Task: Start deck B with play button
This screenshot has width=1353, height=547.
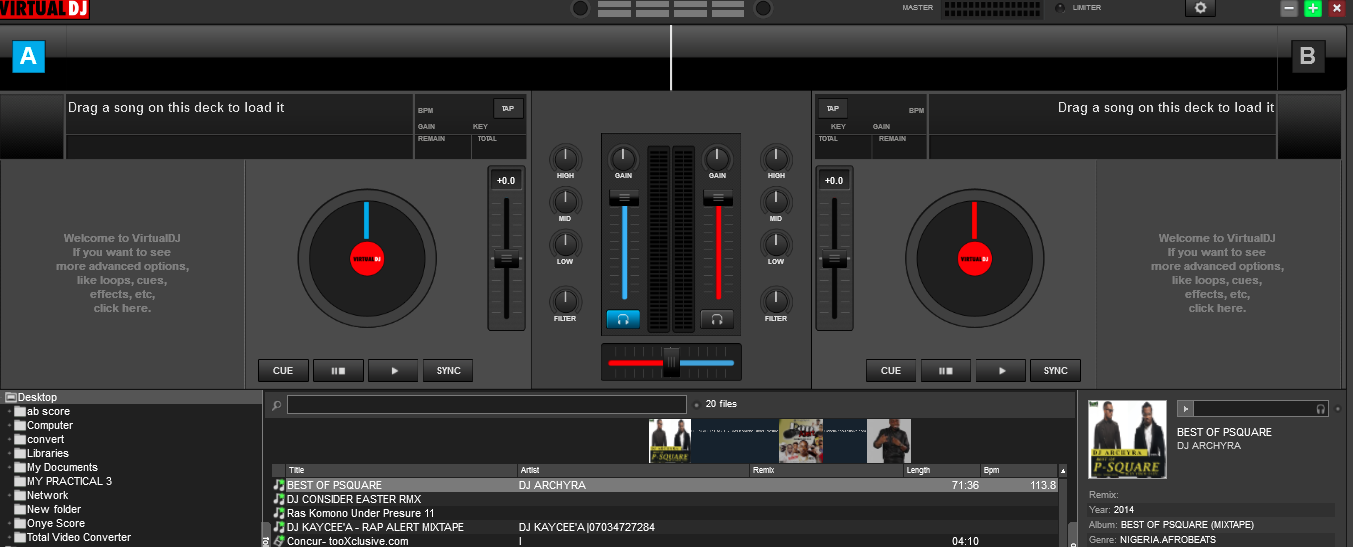Action: (x=1001, y=371)
